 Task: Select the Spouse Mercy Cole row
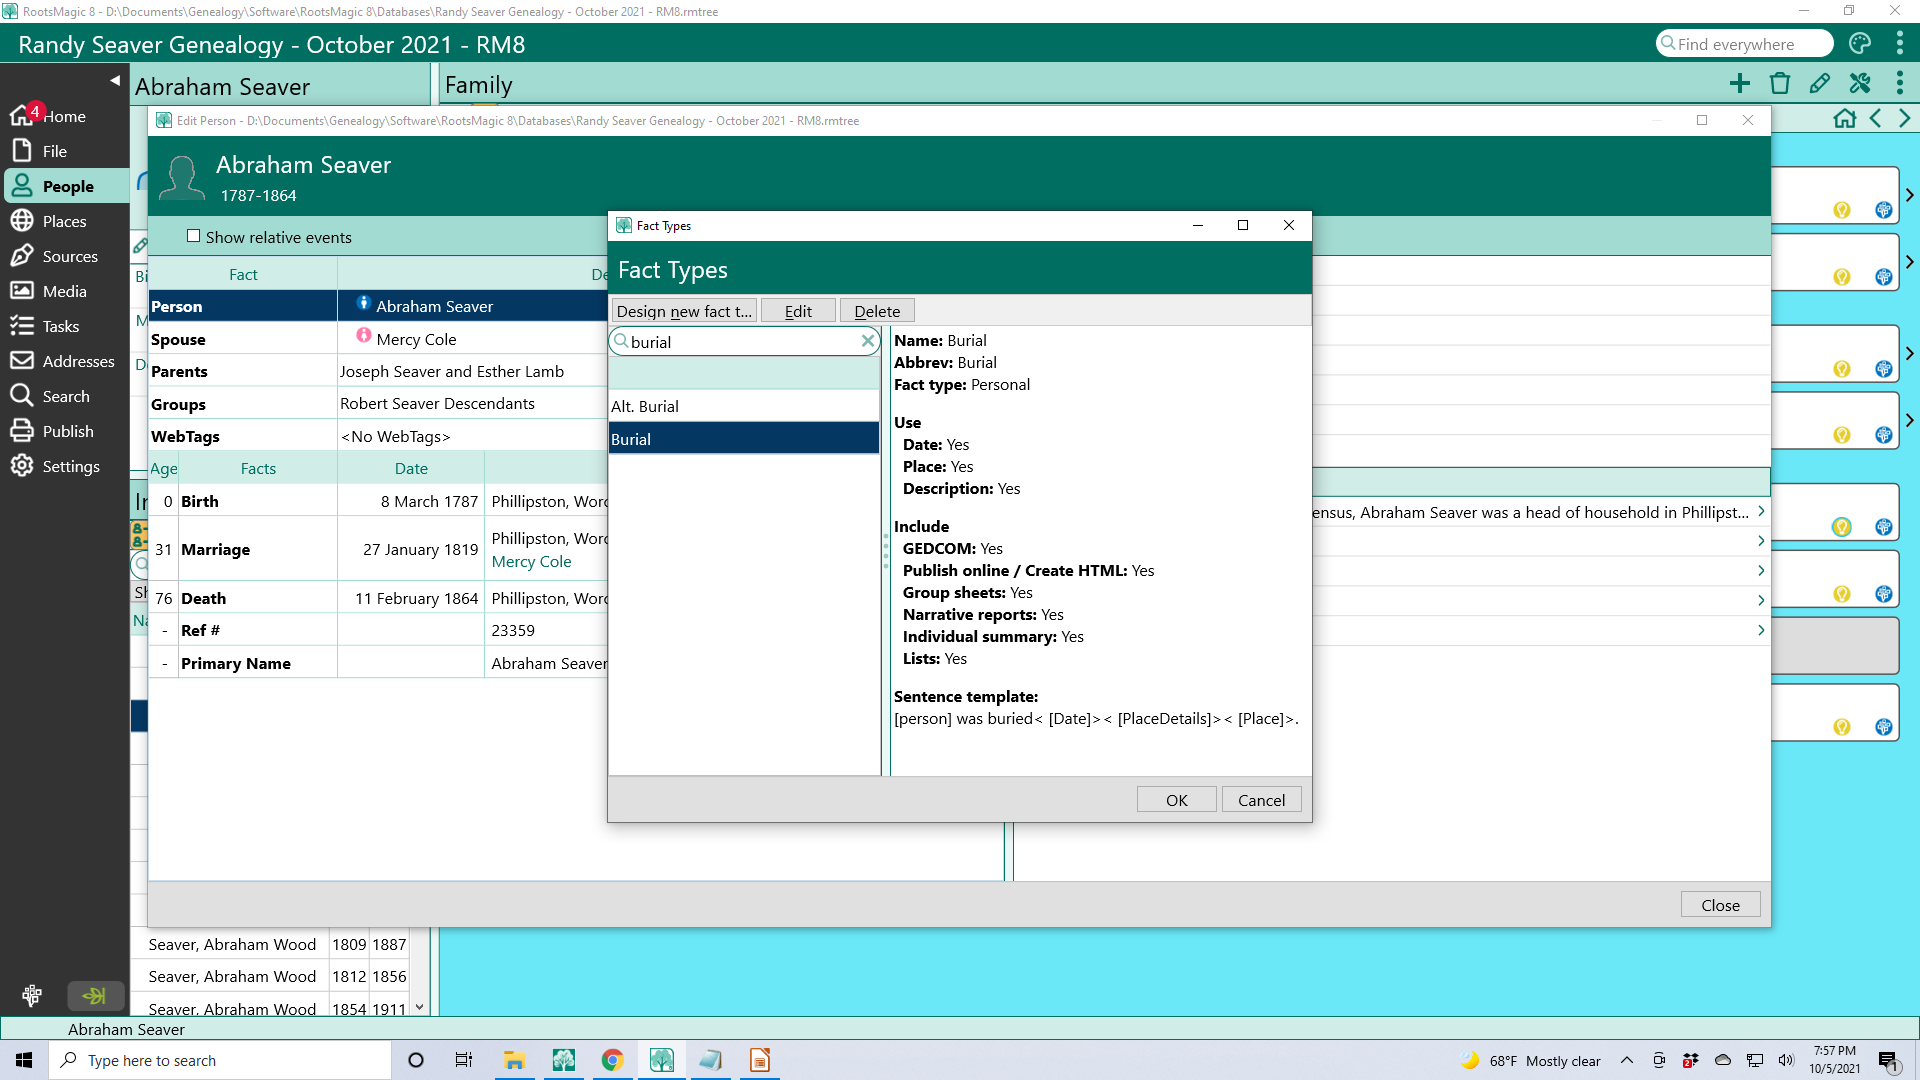click(378, 339)
